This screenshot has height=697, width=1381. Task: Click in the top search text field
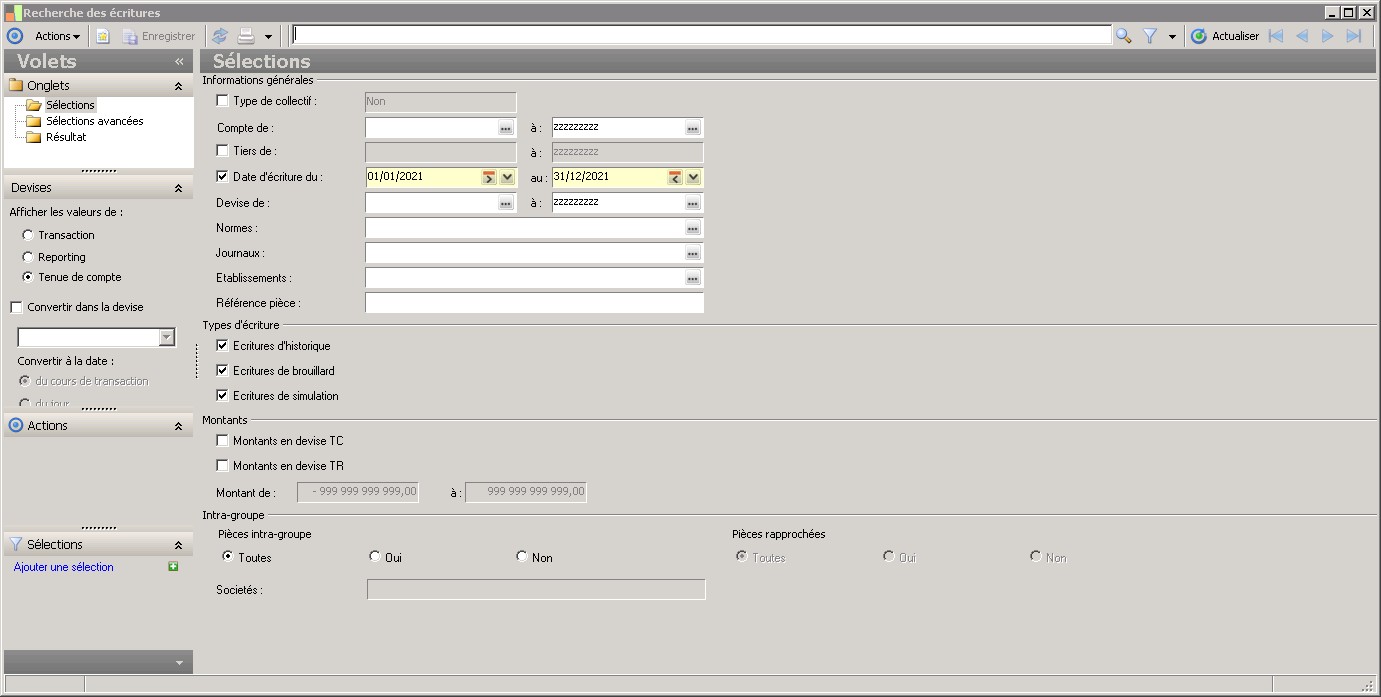point(701,36)
